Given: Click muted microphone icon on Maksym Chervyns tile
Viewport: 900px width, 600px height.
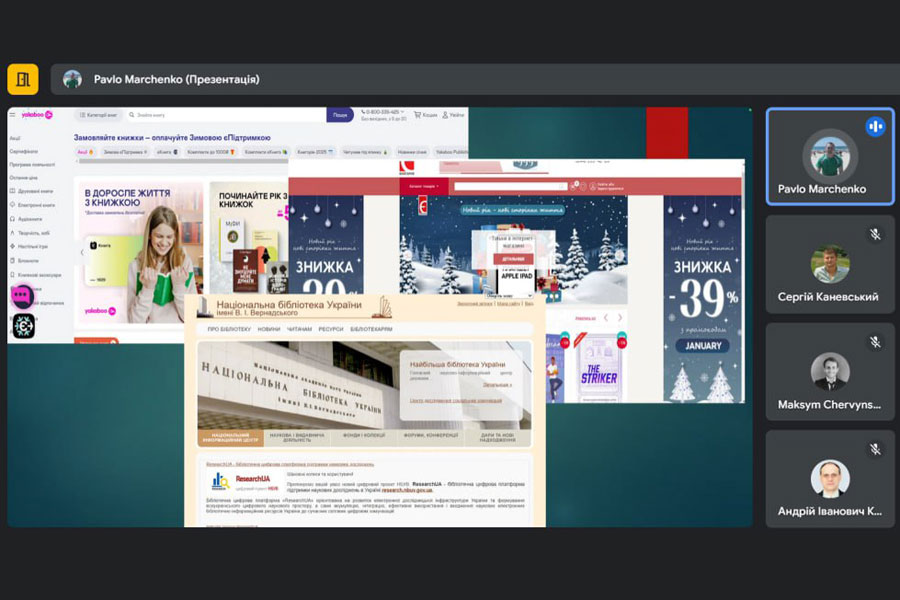Looking at the screenshot, I should 875,342.
